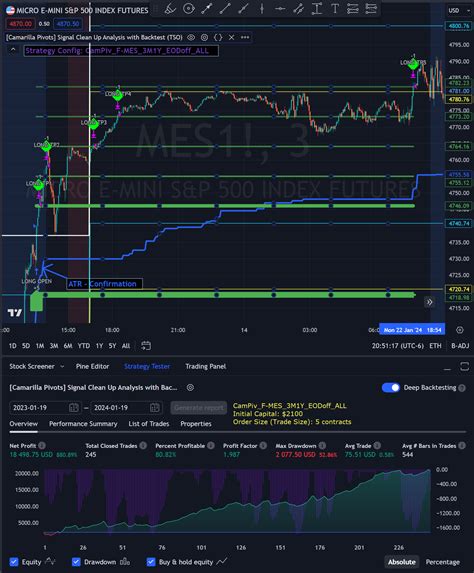Image resolution: width=474 pixels, height=573 pixels.
Task: Expand the Stock Screener dropdown arrow
Action: coord(62,366)
